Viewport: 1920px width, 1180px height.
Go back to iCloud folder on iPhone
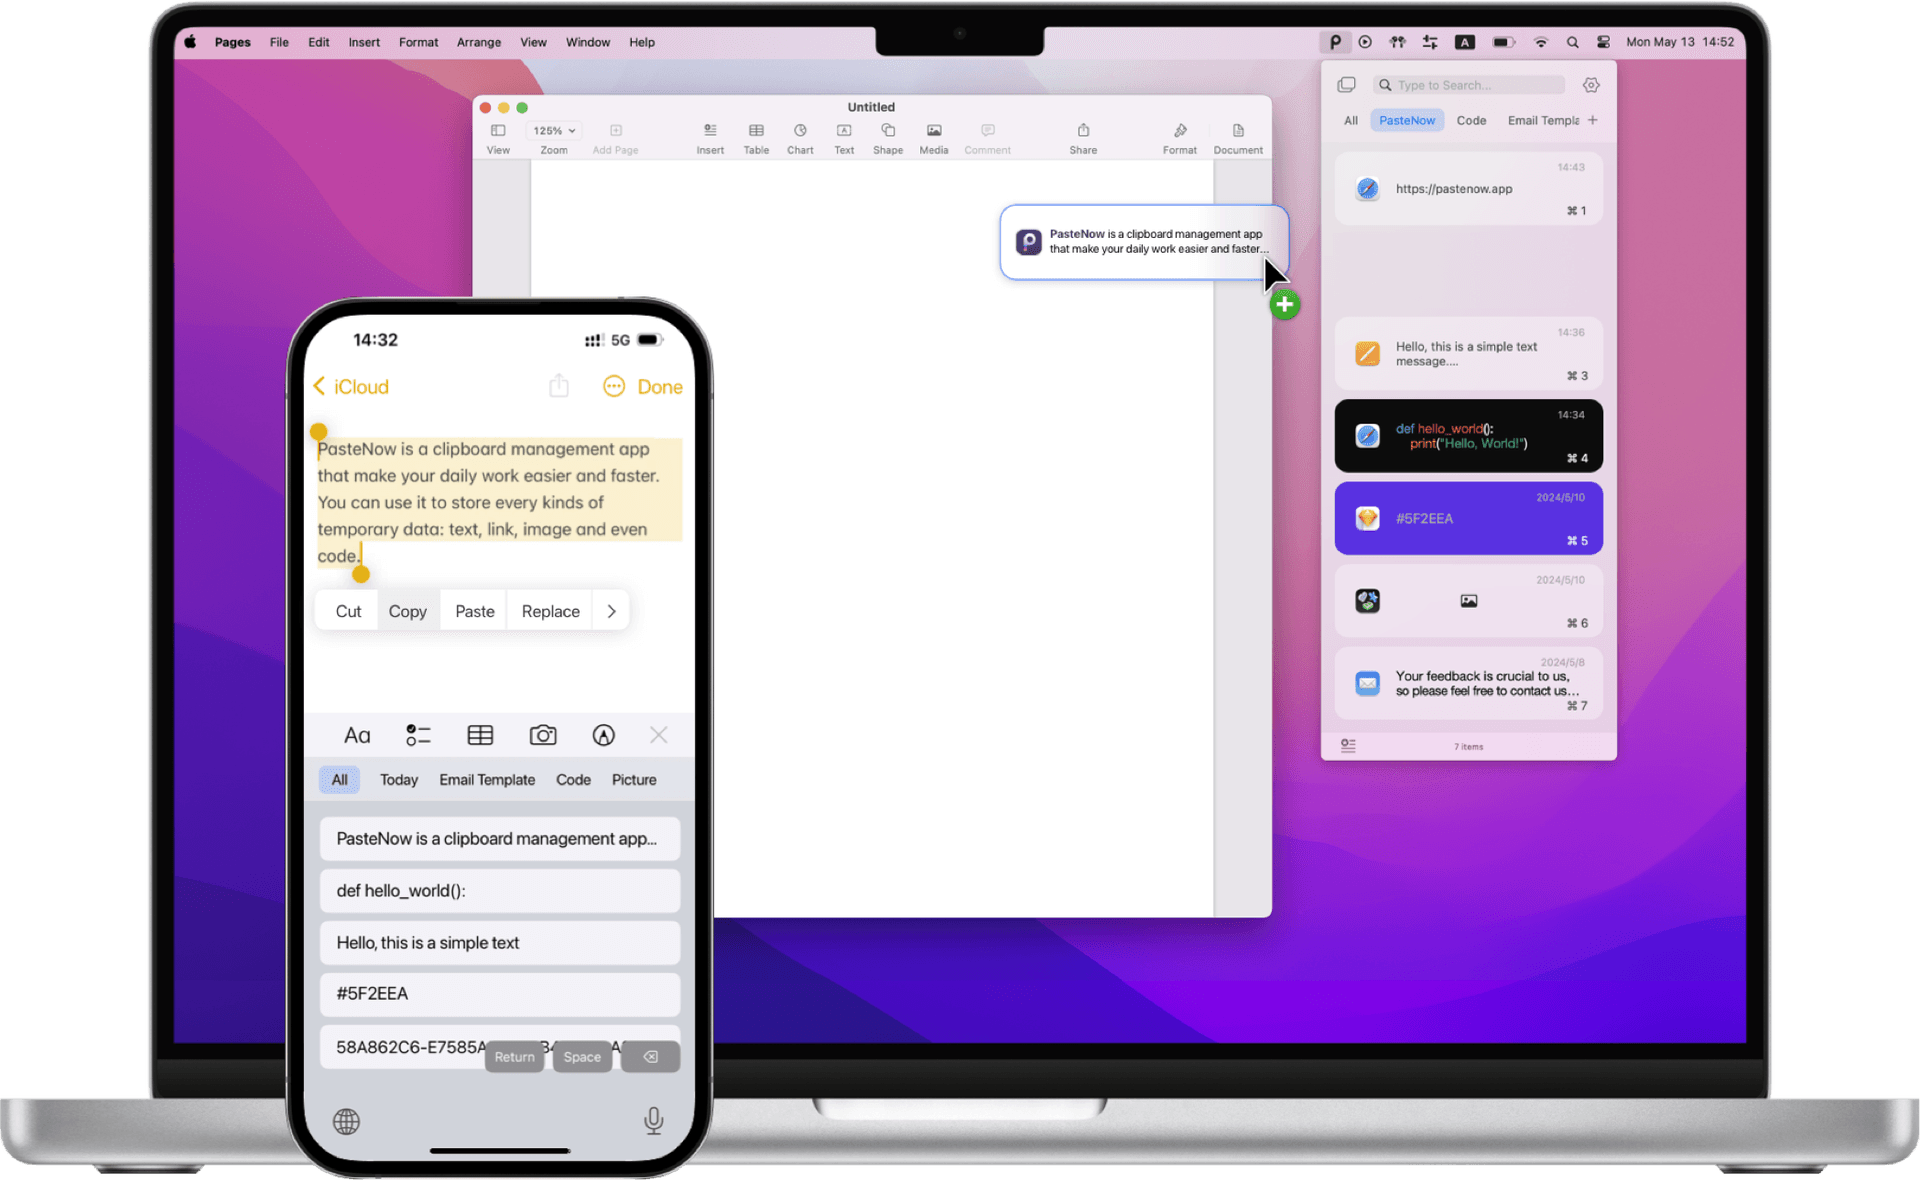click(x=351, y=387)
